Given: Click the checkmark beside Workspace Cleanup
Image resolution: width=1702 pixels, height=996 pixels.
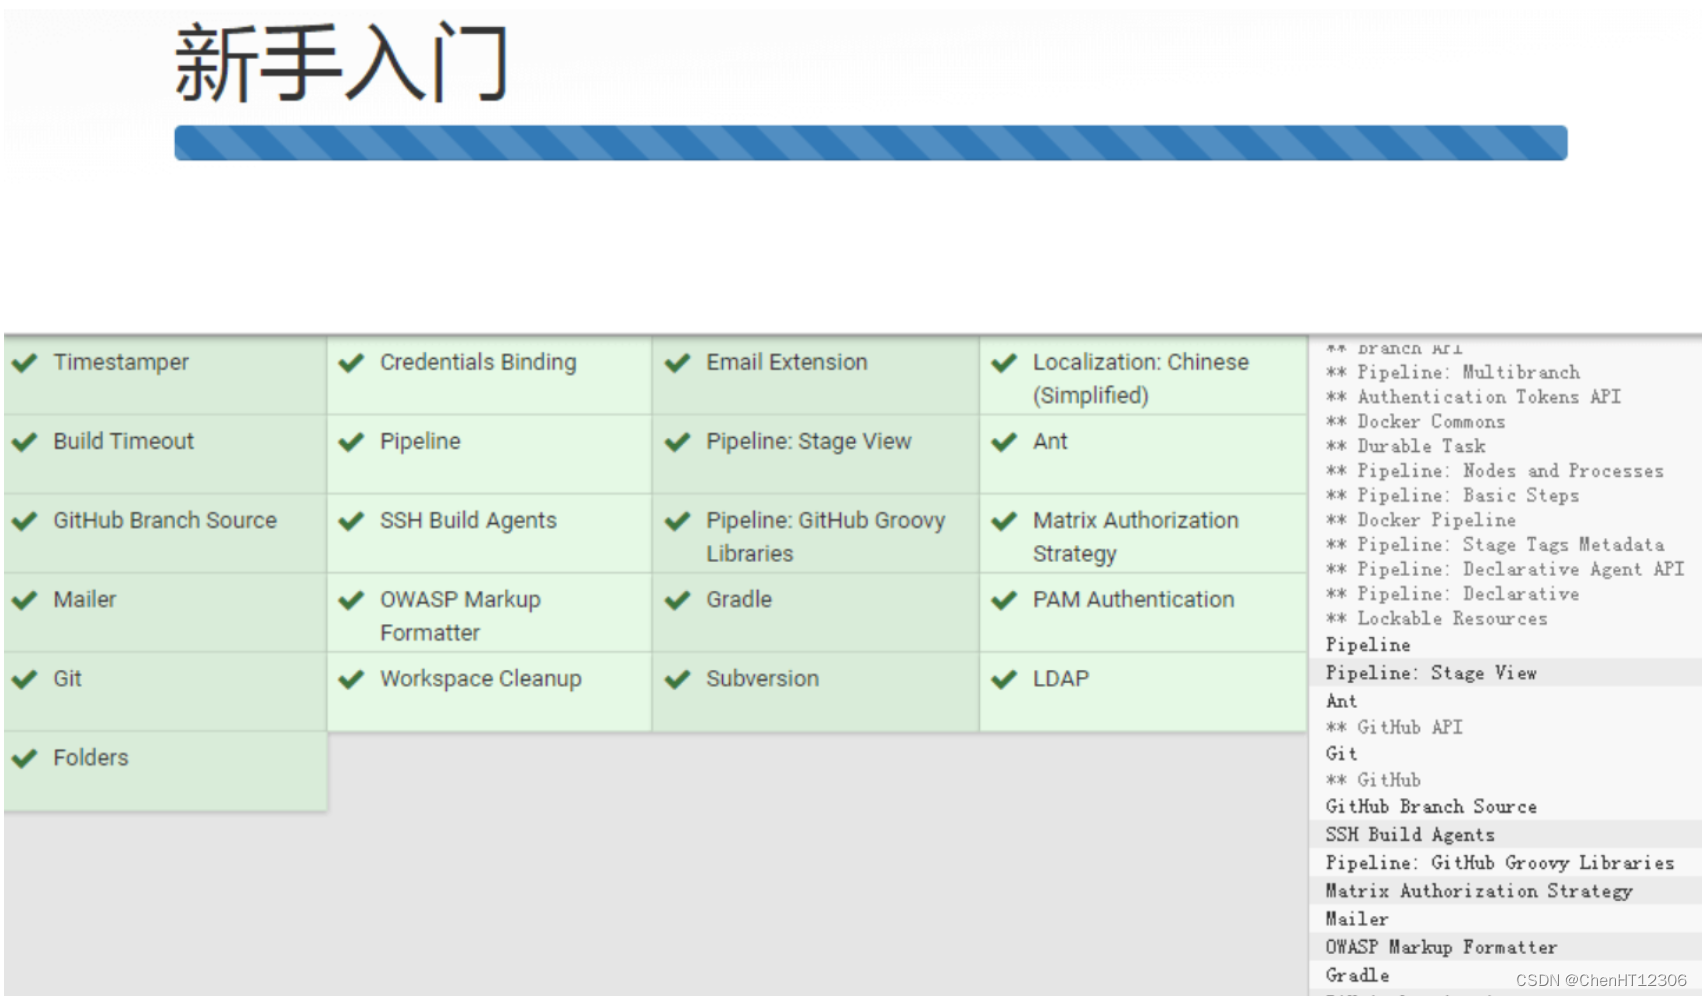Looking at the screenshot, I should point(351,679).
